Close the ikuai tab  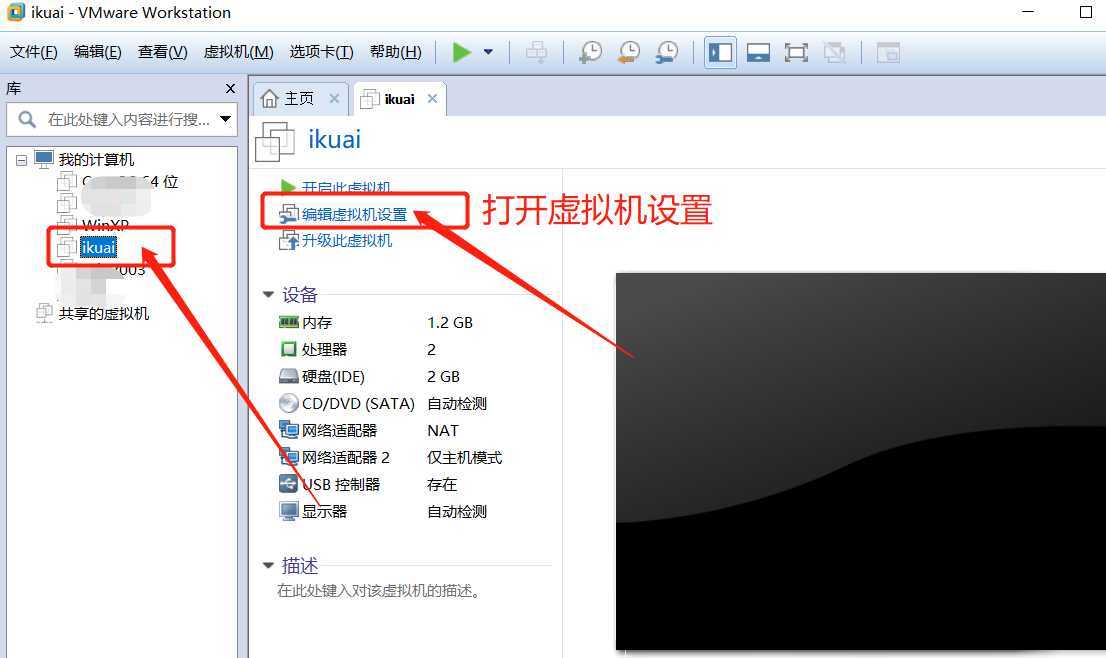coord(432,99)
